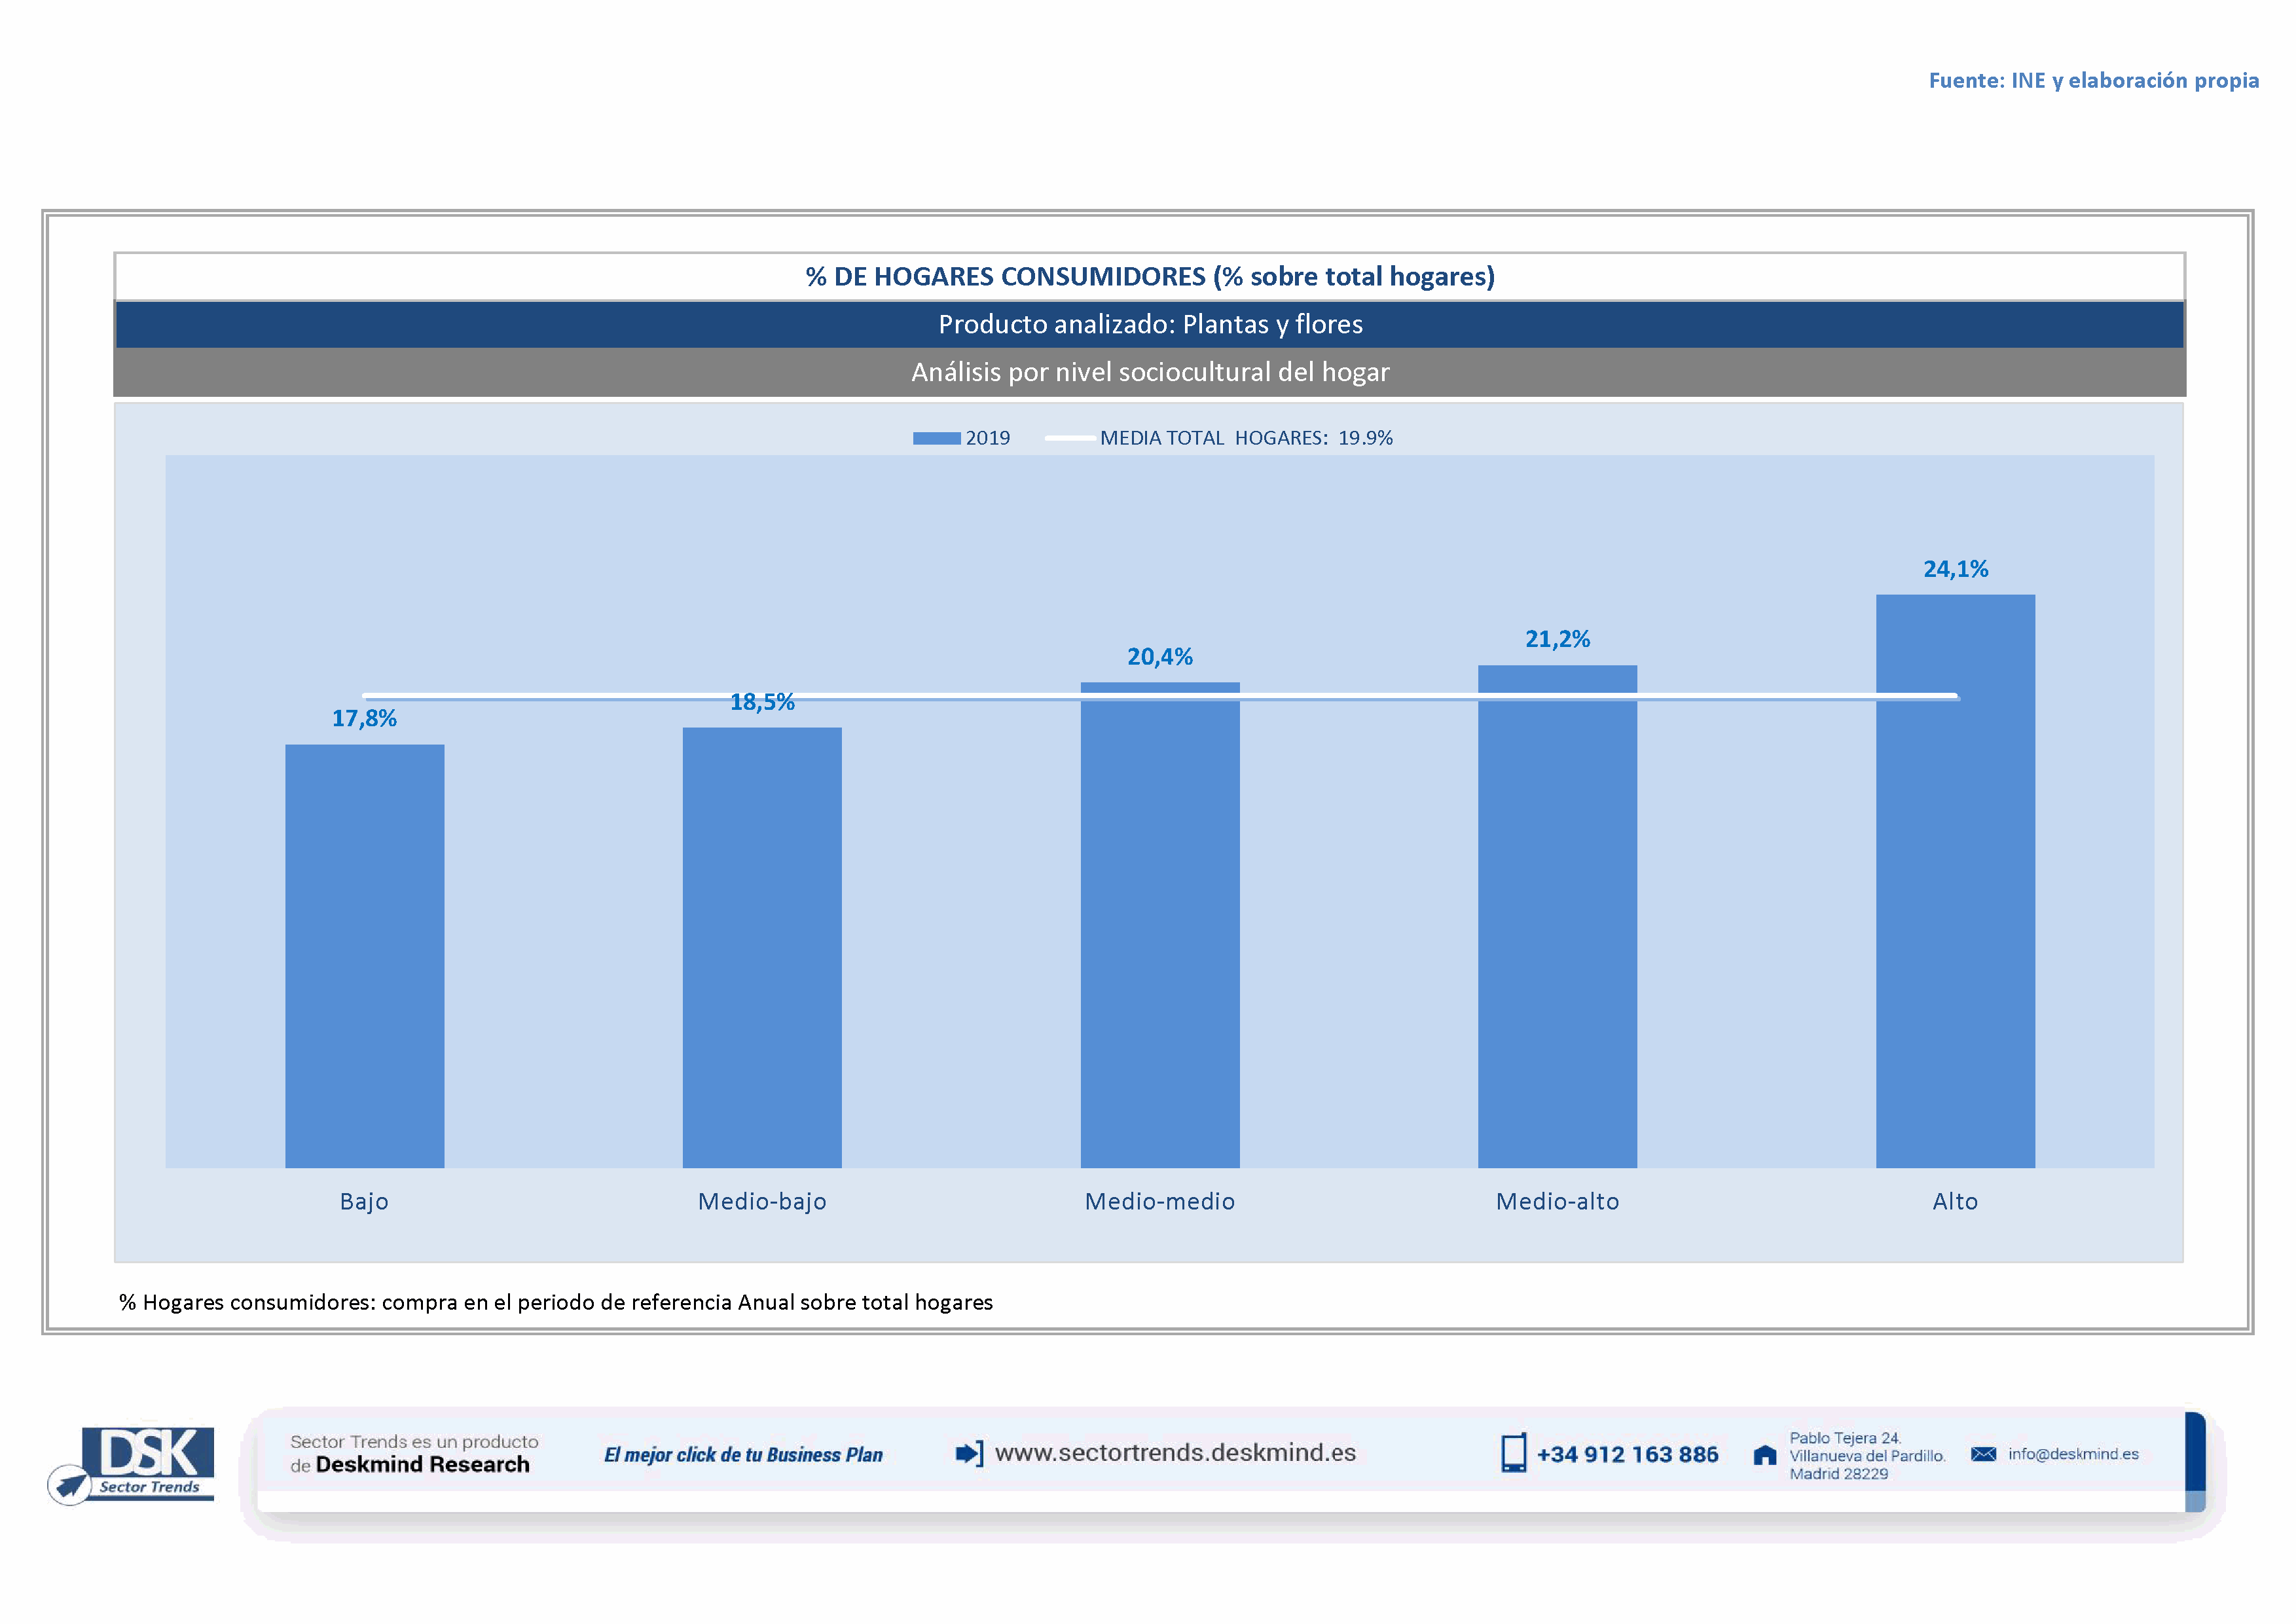Click the +34 912 163 886 phone number
2296x1624 pixels.
pyautogui.click(x=1627, y=1454)
